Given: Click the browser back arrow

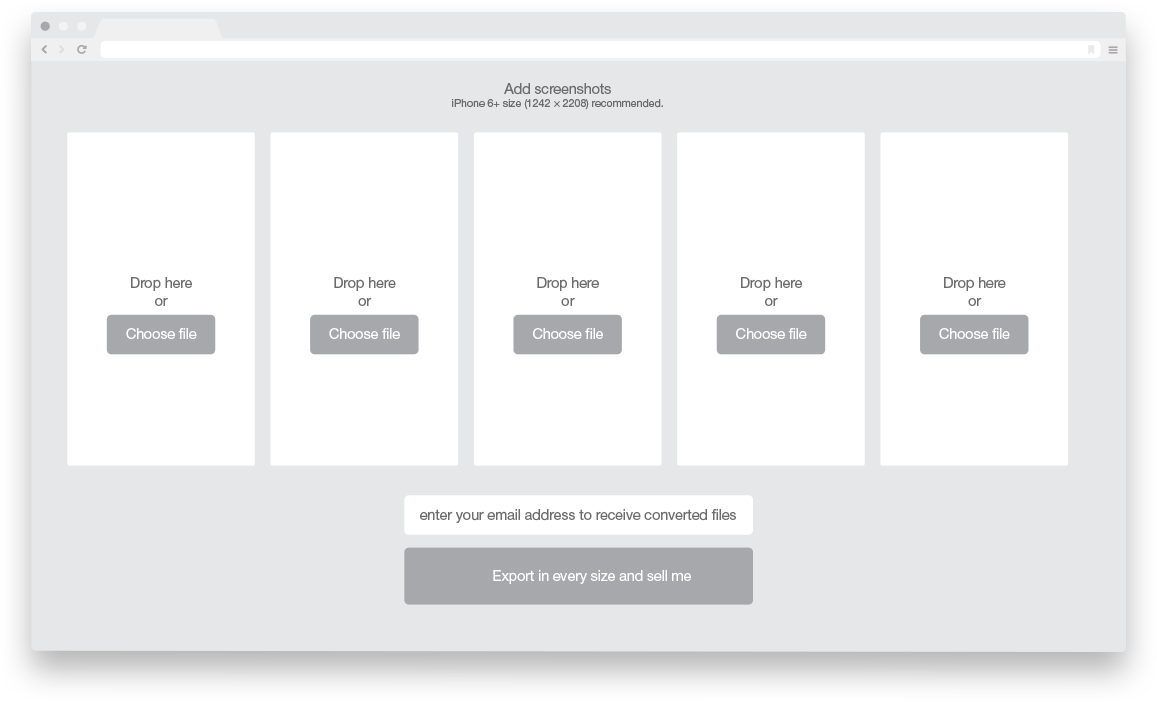Looking at the screenshot, I should 44,49.
